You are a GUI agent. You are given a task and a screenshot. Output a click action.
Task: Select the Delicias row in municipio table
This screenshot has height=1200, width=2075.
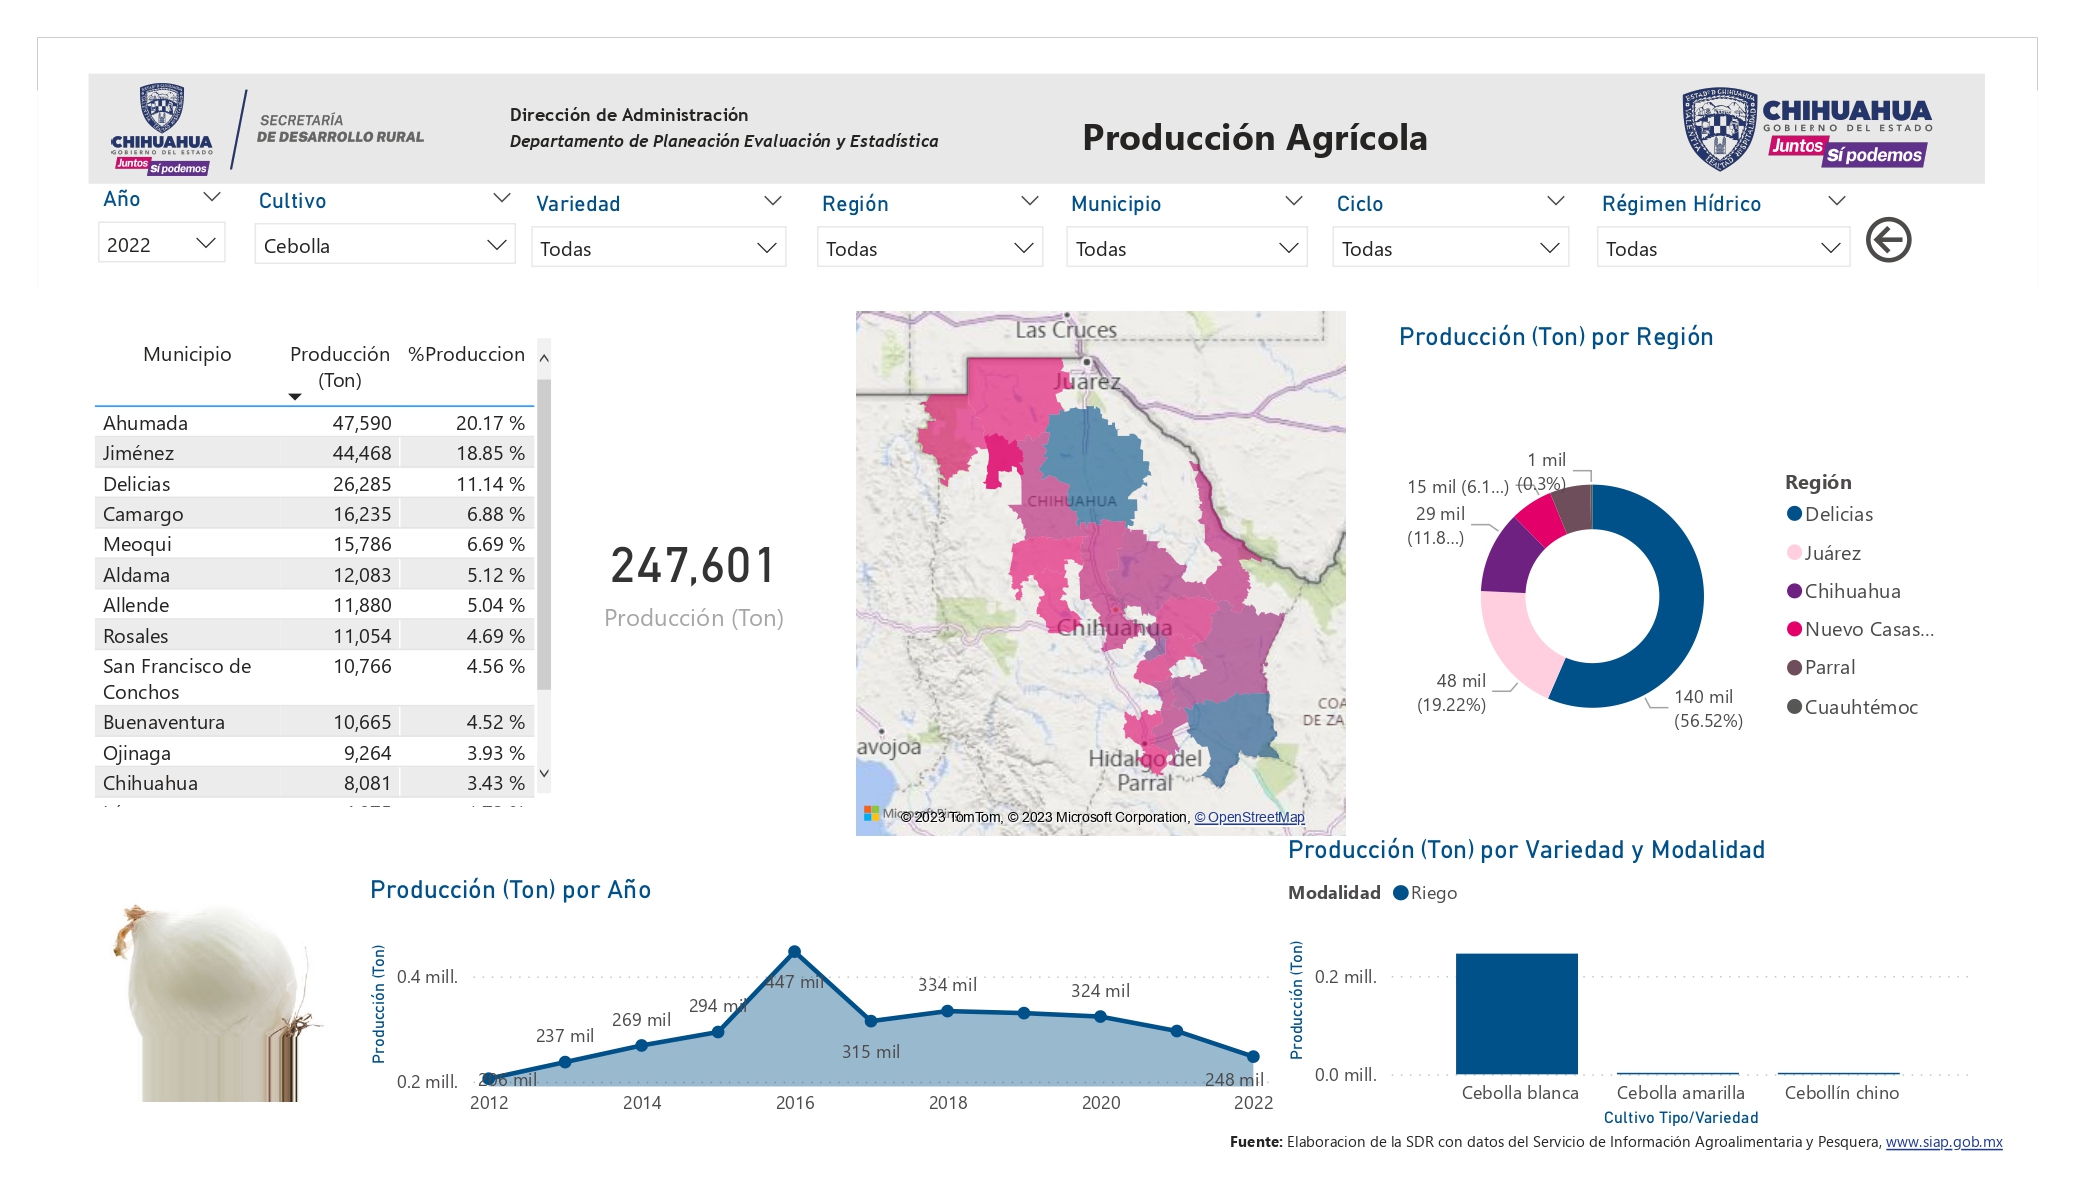point(315,484)
